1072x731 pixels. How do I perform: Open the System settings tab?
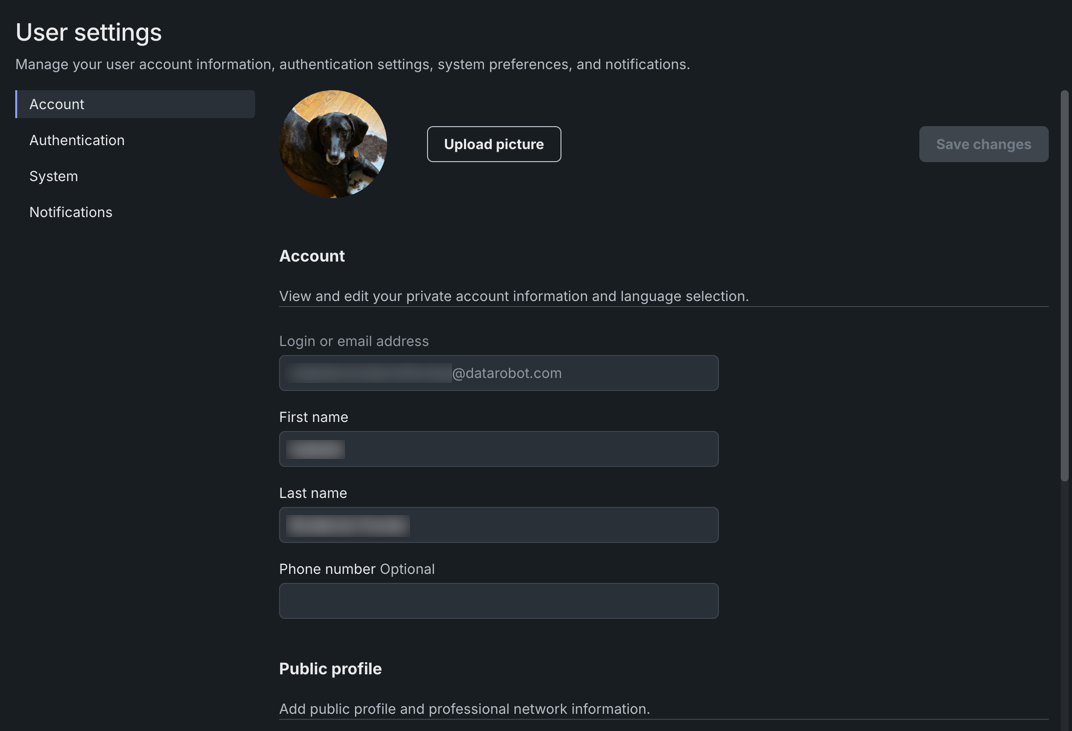[x=54, y=176]
